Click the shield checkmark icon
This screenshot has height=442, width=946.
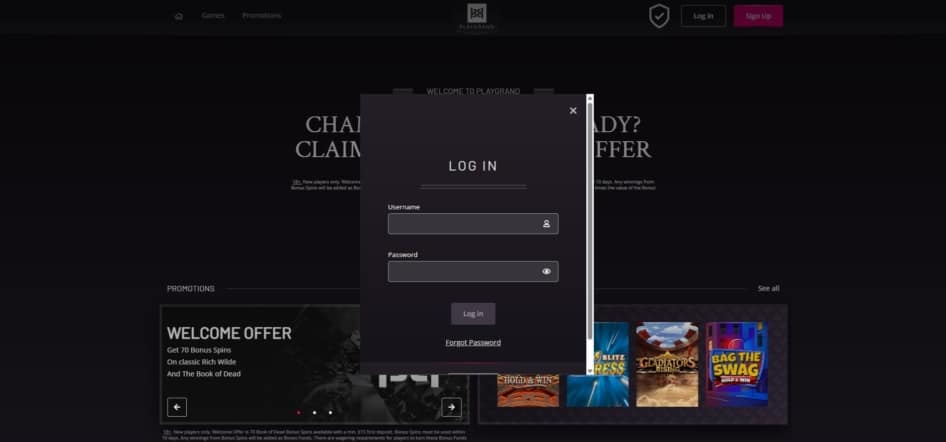(659, 16)
